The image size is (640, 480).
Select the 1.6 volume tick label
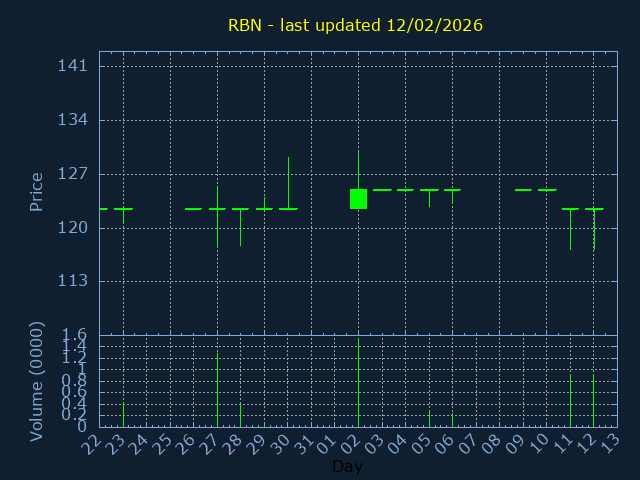75,335
